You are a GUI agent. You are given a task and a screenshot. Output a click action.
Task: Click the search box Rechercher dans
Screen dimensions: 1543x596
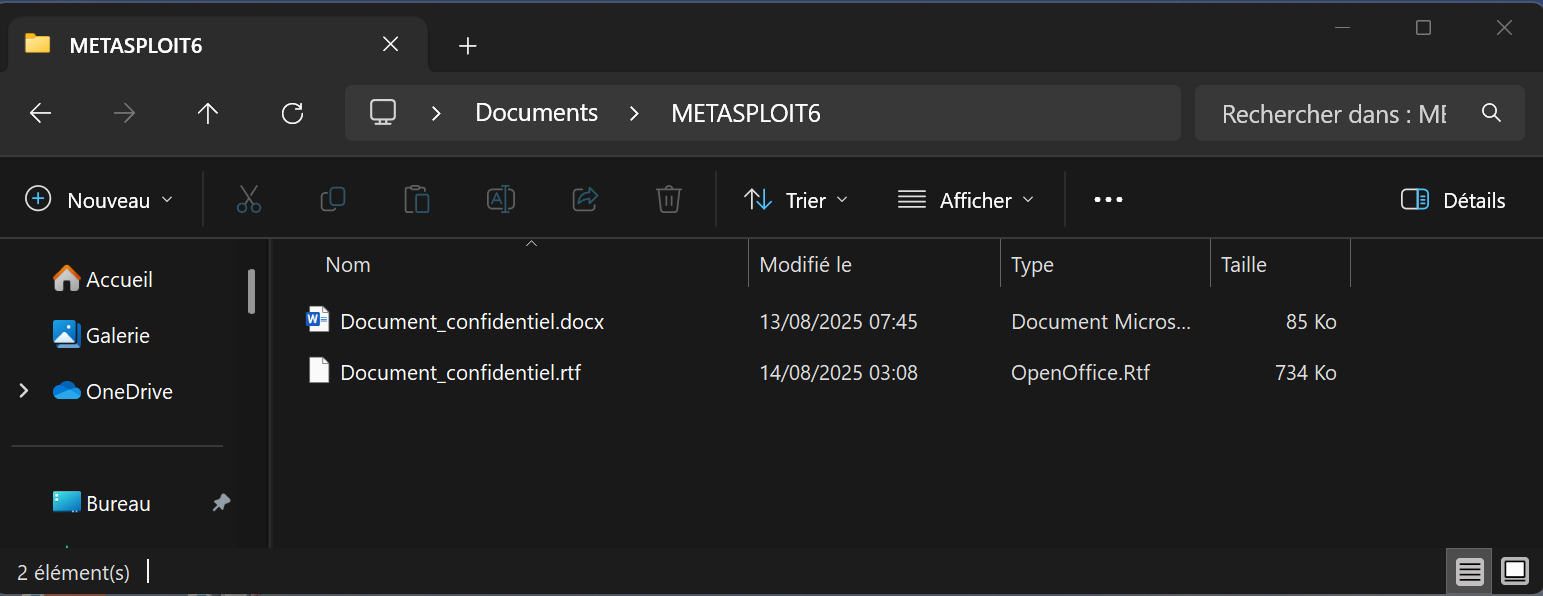click(1334, 114)
